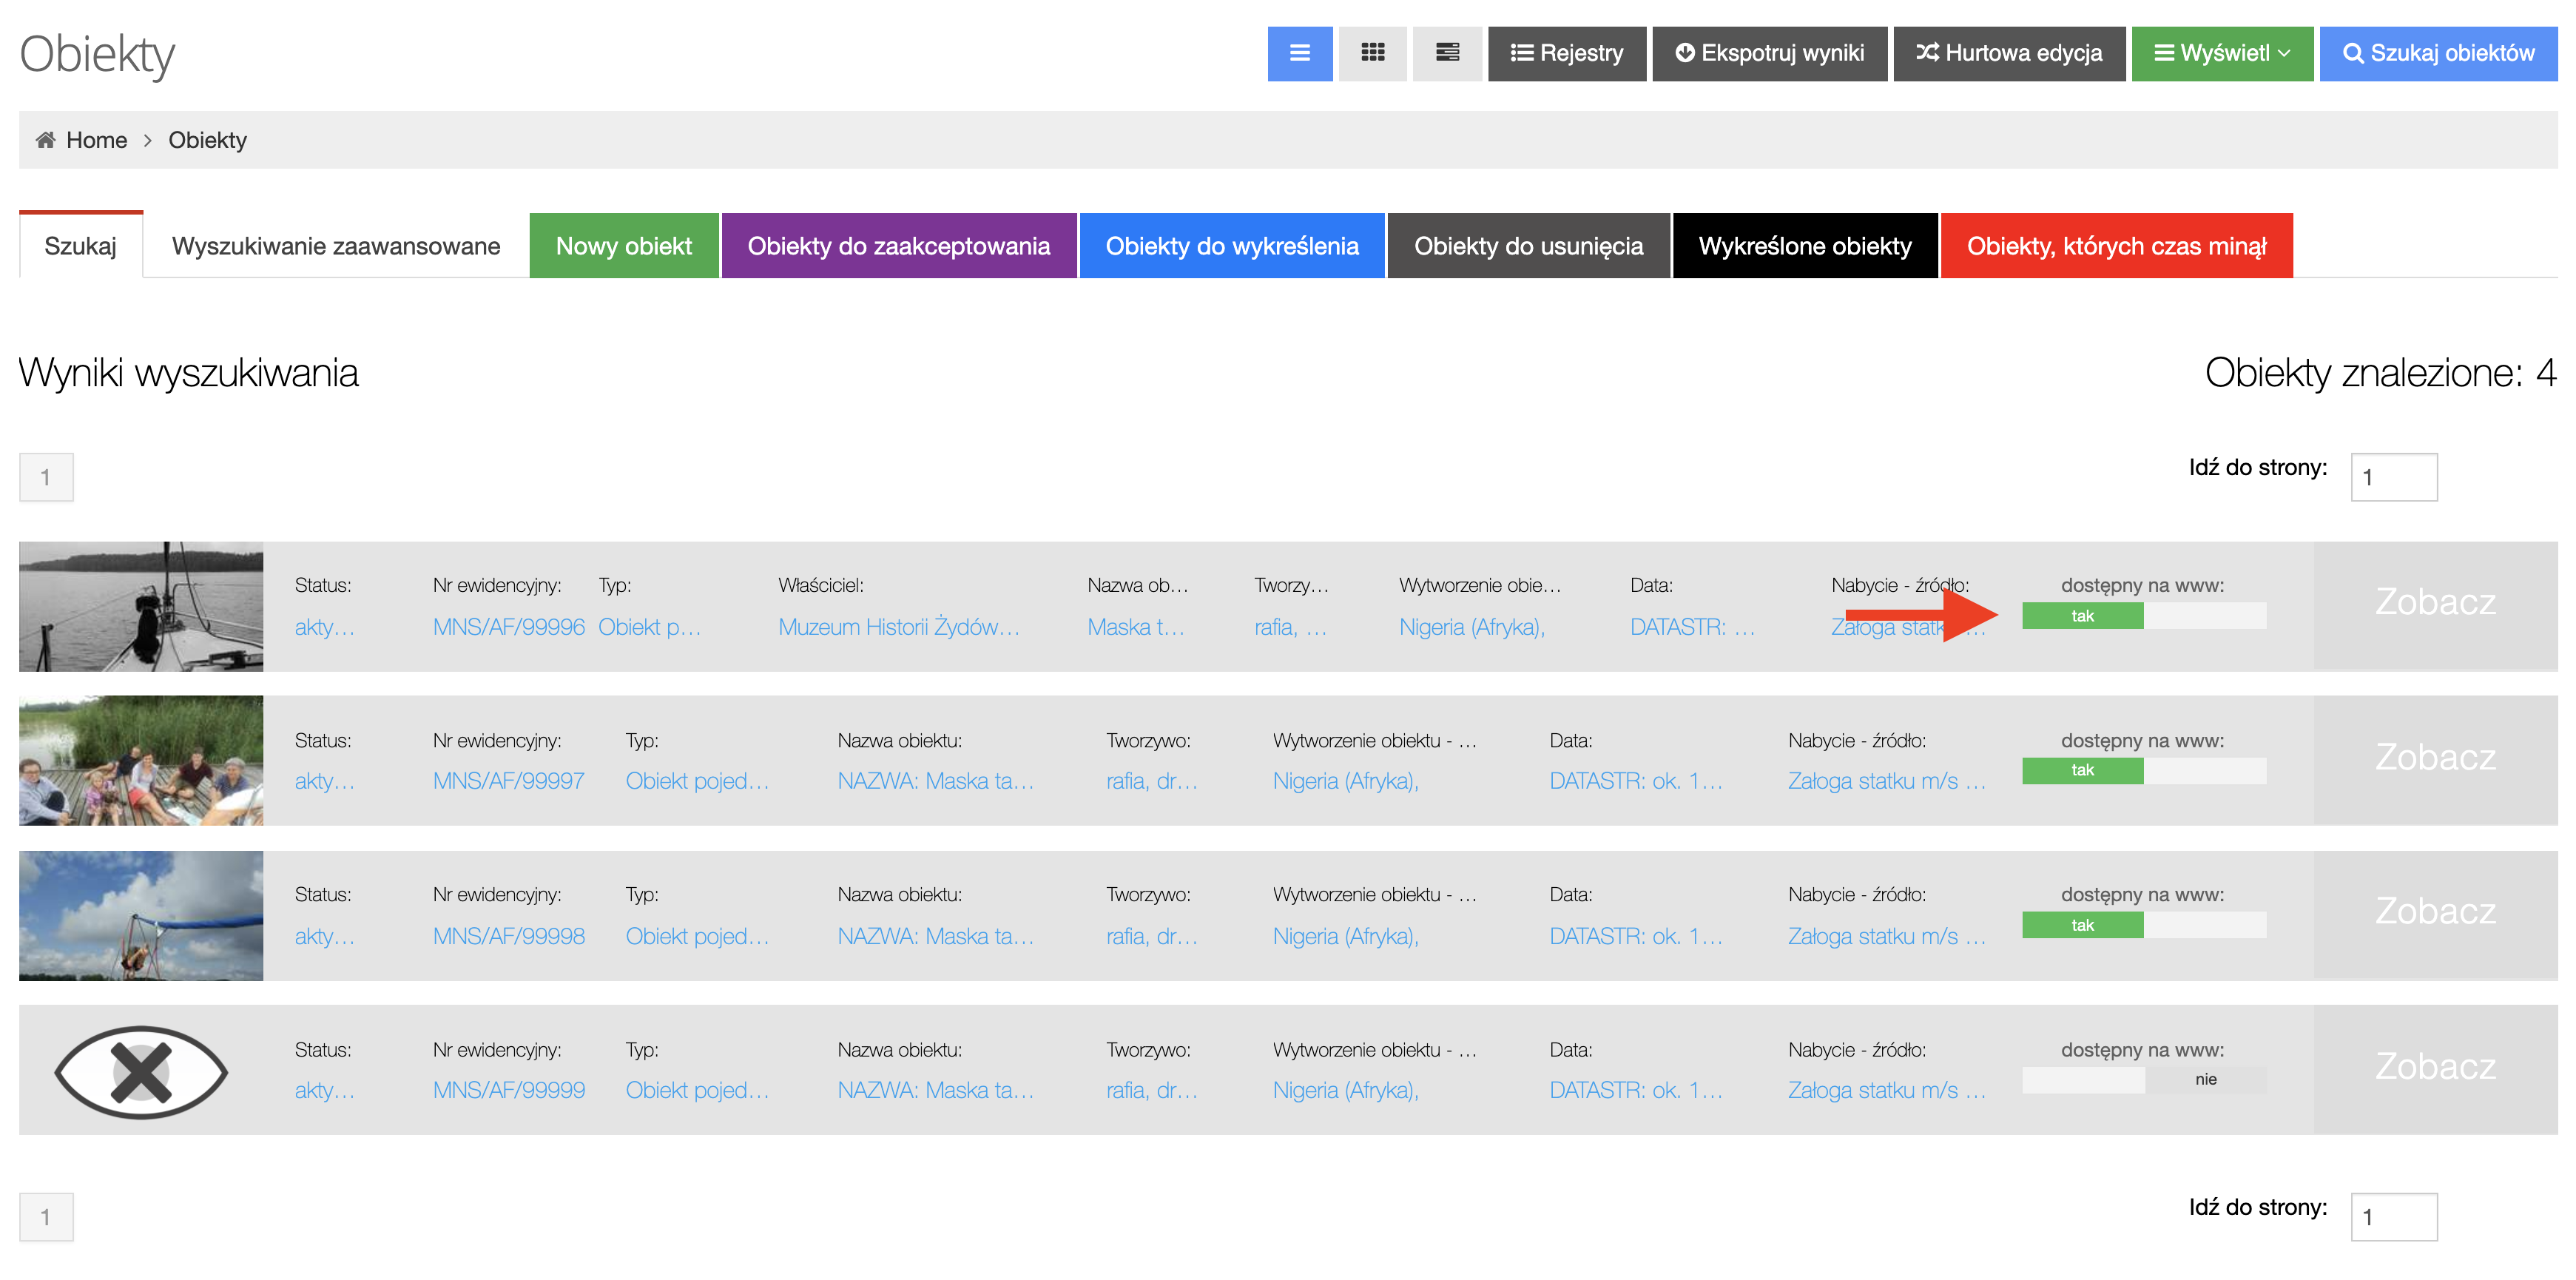Click the Home icon in breadcrumb

click(45, 140)
